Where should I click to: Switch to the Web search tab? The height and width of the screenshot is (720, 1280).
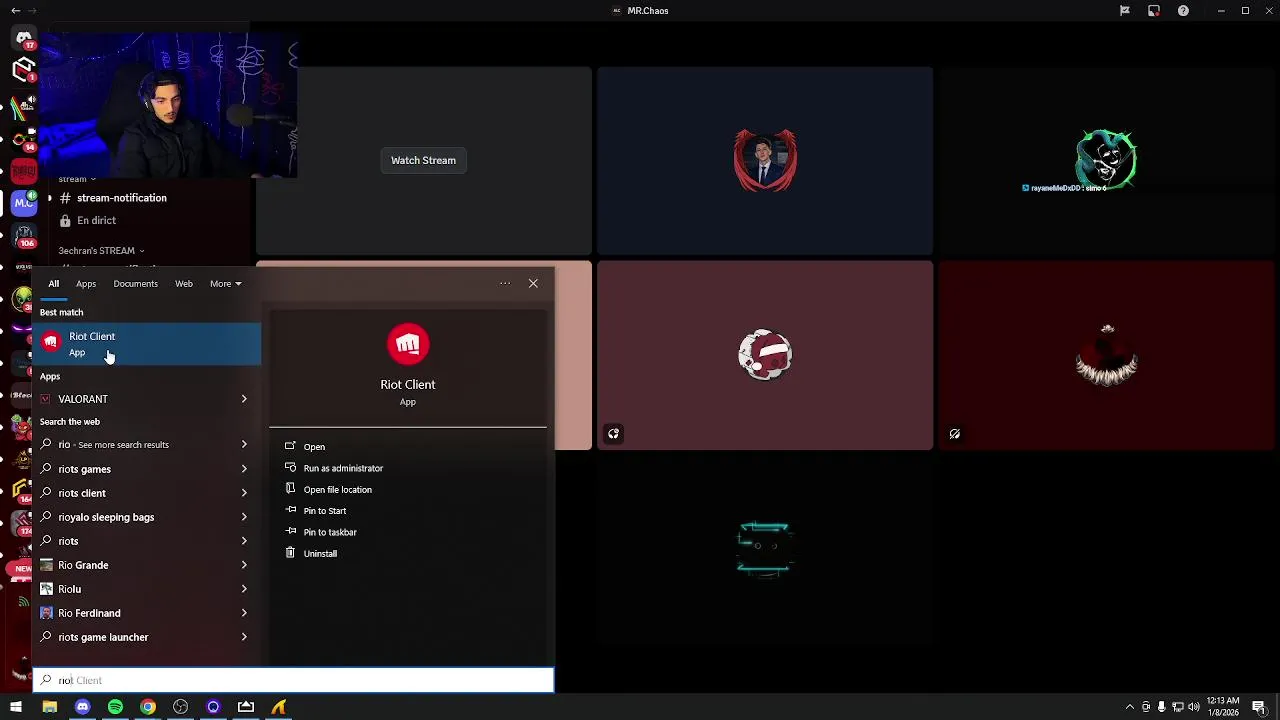(184, 284)
